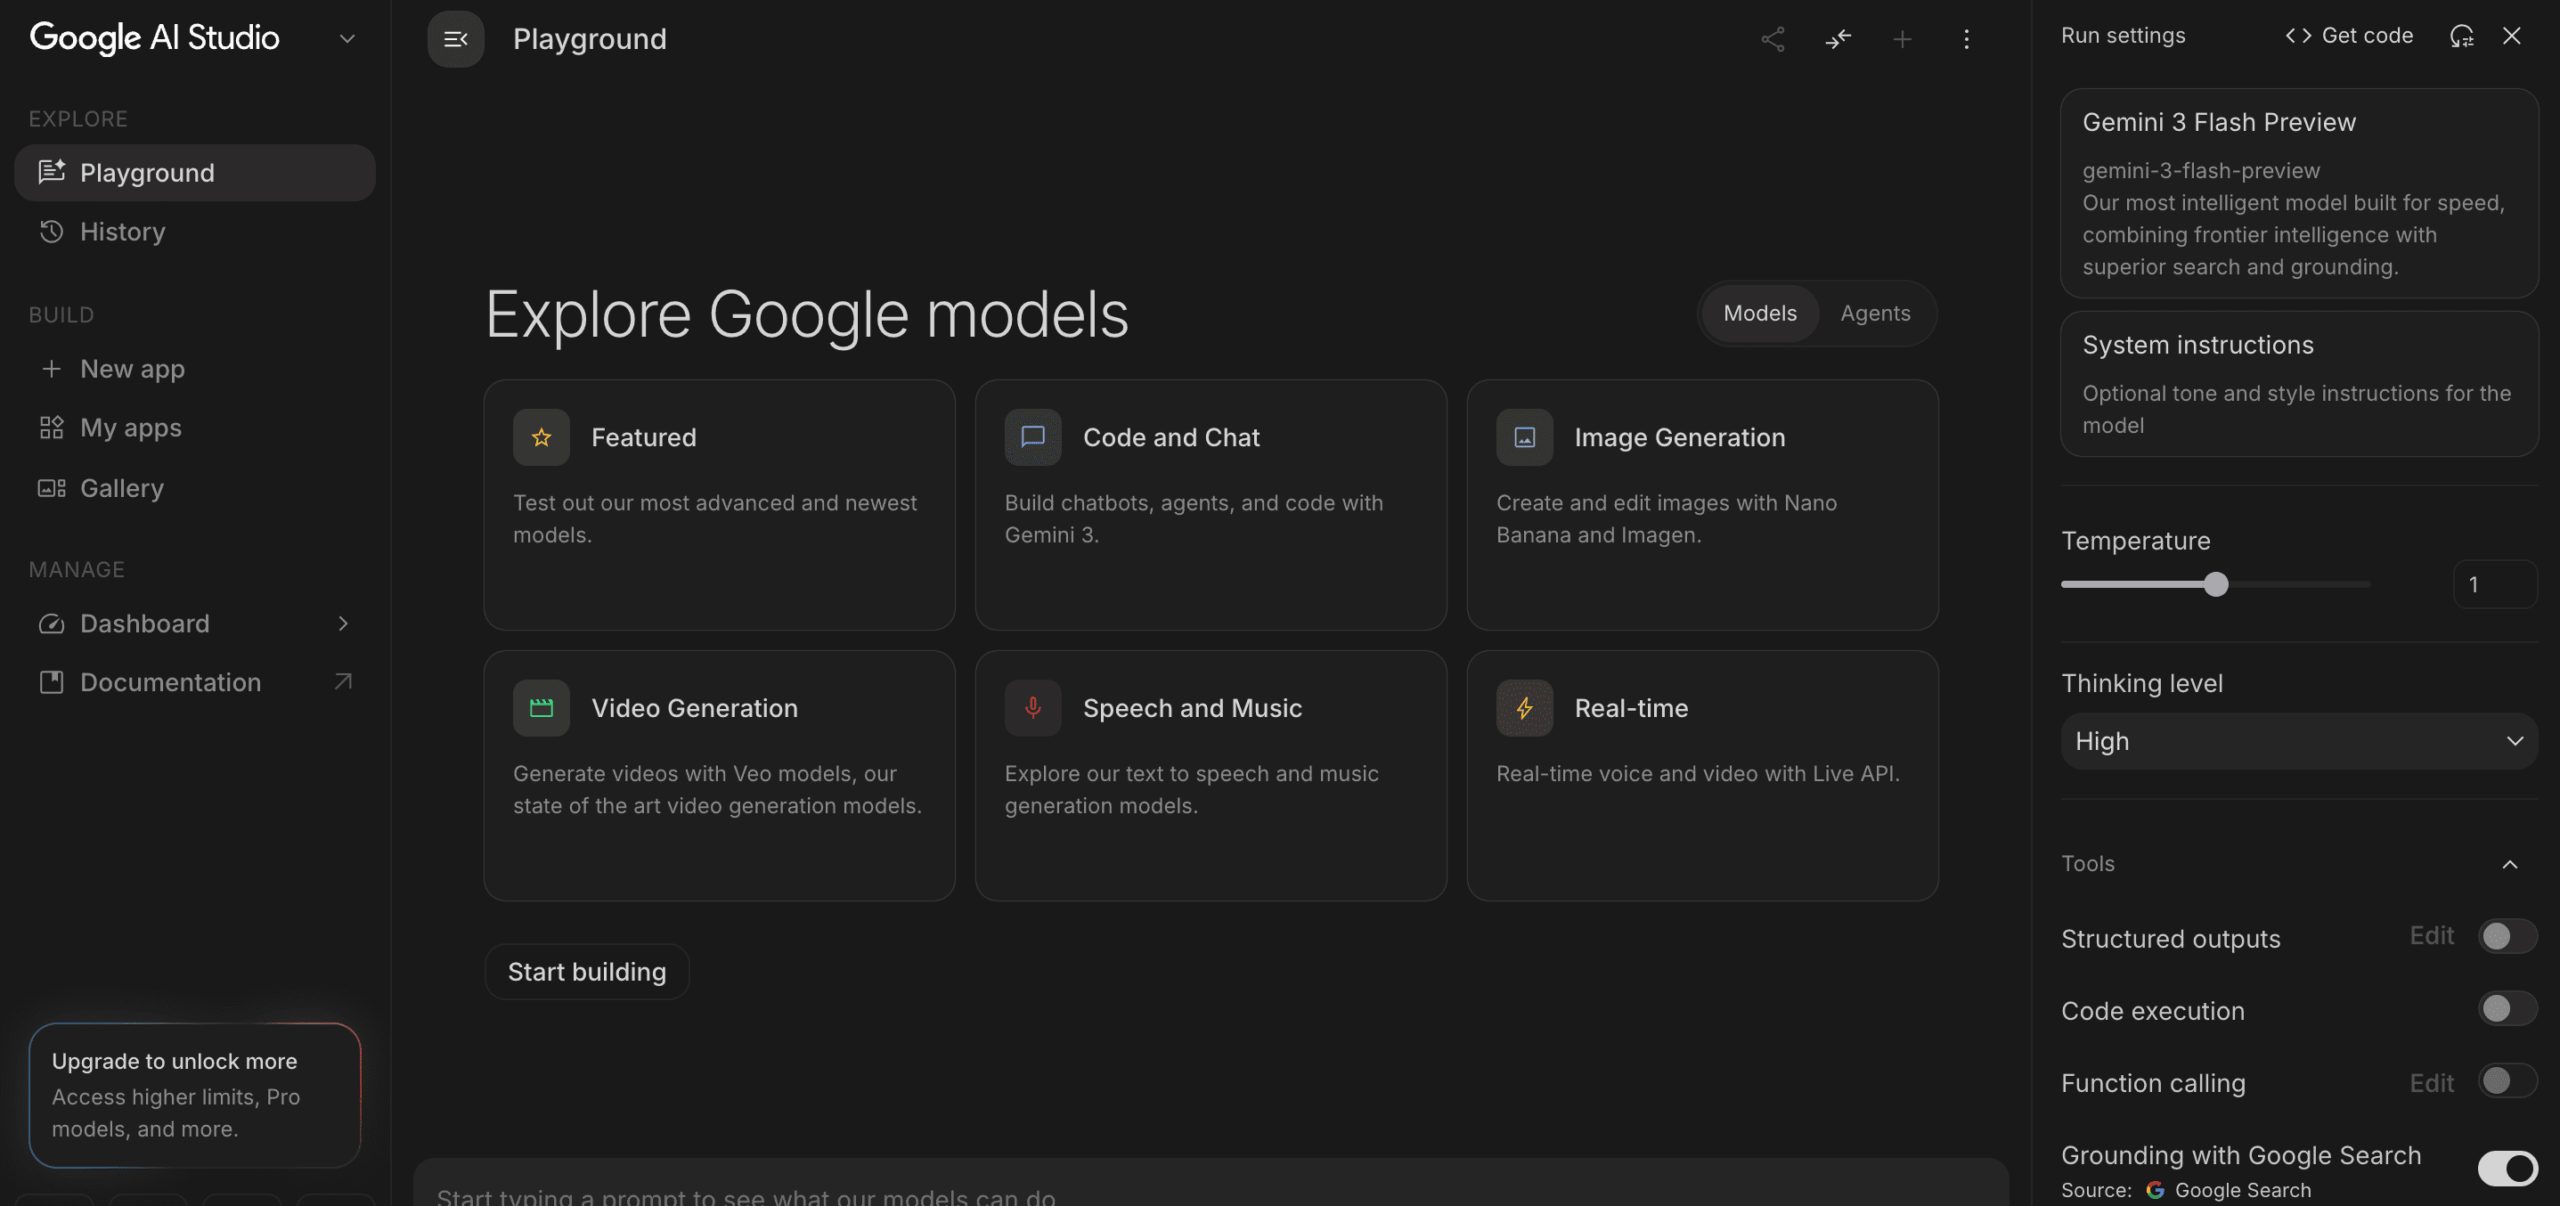Click the System instructions box
Screen dimensions: 2560x1206
(x=2298, y=384)
